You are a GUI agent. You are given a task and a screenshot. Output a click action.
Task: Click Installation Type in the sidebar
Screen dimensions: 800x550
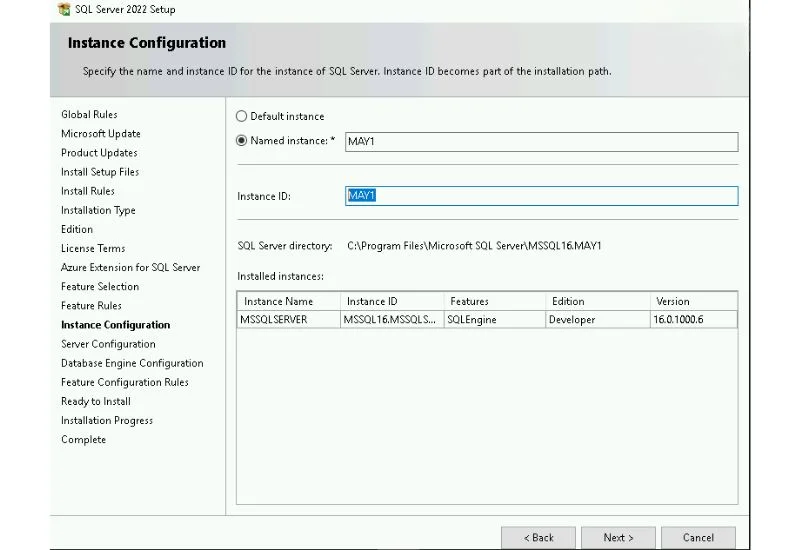tap(98, 210)
